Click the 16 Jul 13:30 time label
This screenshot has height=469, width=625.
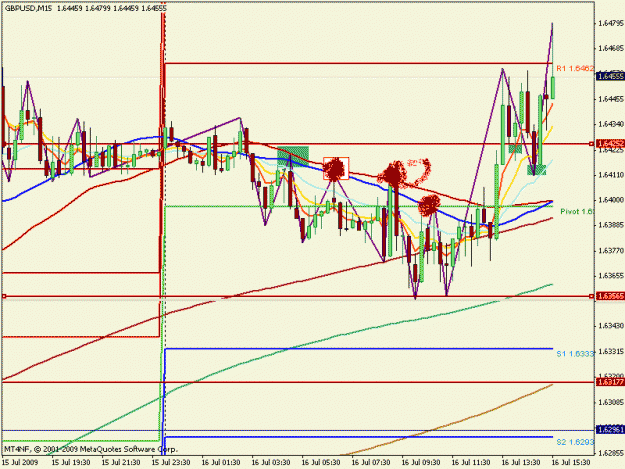[521, 463]
